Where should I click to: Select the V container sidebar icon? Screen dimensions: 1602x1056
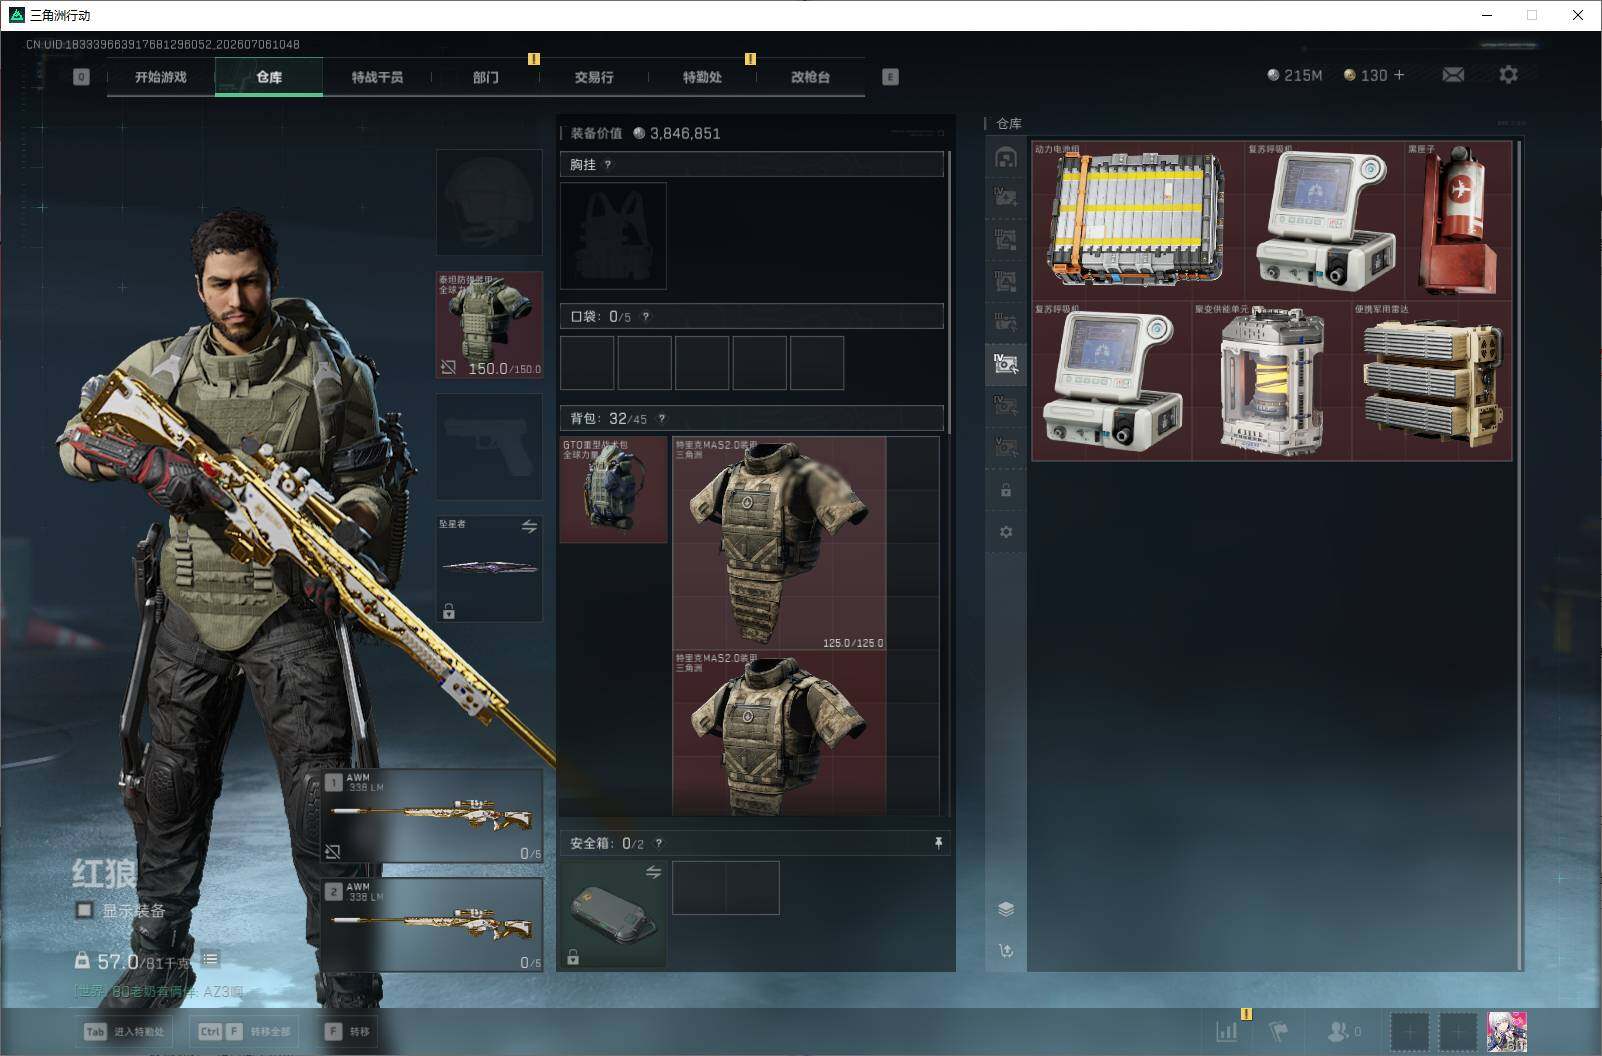pos(1006,447)
